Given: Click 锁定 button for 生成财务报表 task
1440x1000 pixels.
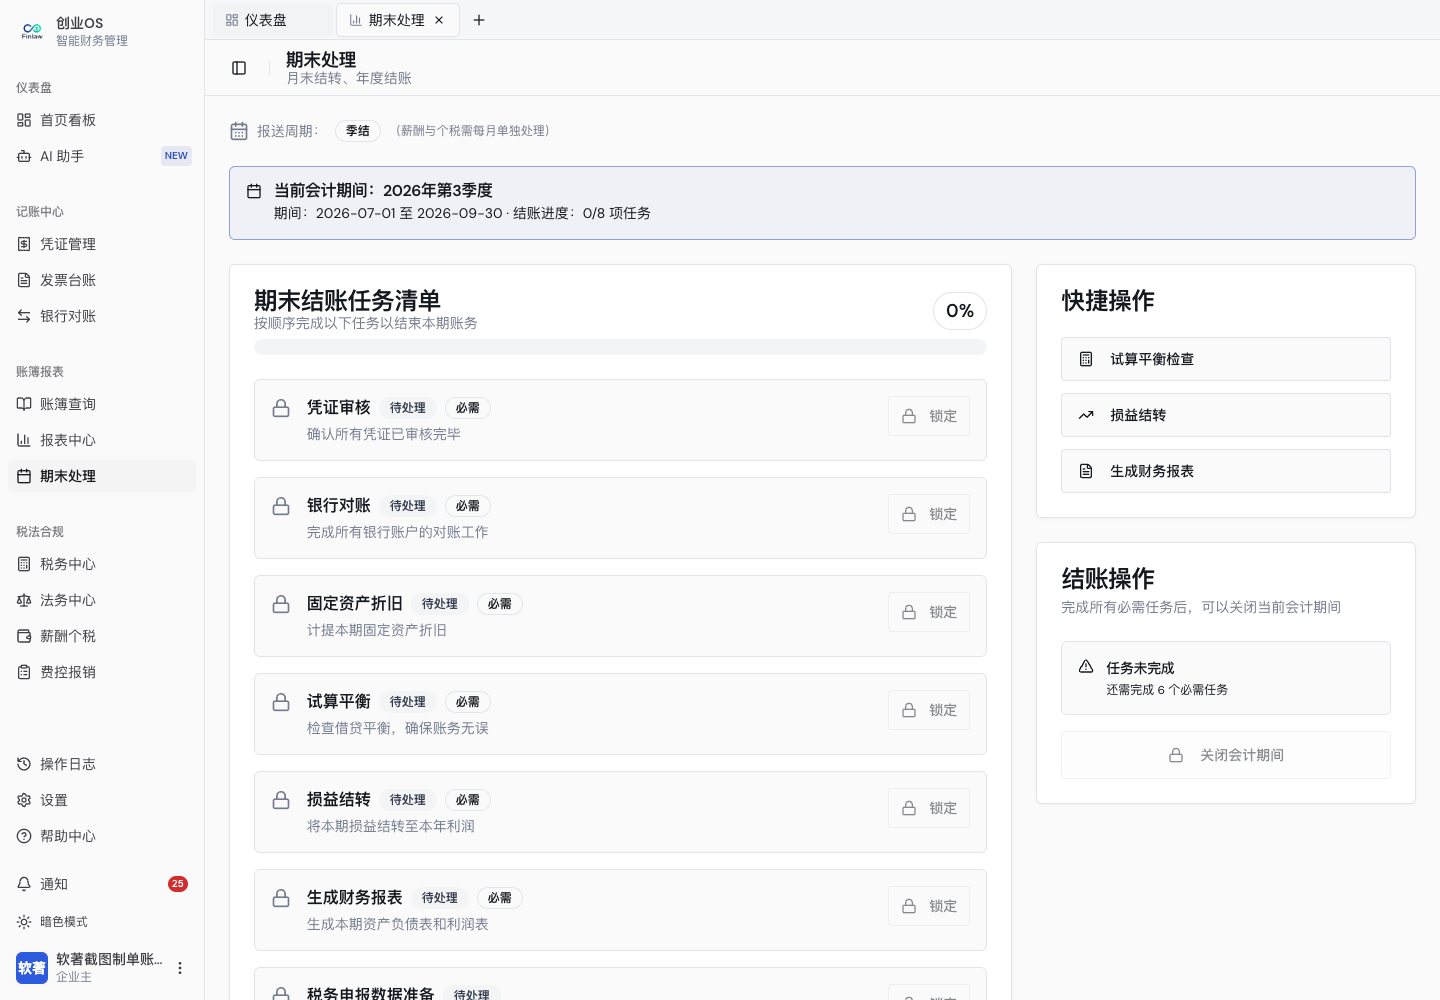Looking at the screenshot, I should [x=929, y=906].
